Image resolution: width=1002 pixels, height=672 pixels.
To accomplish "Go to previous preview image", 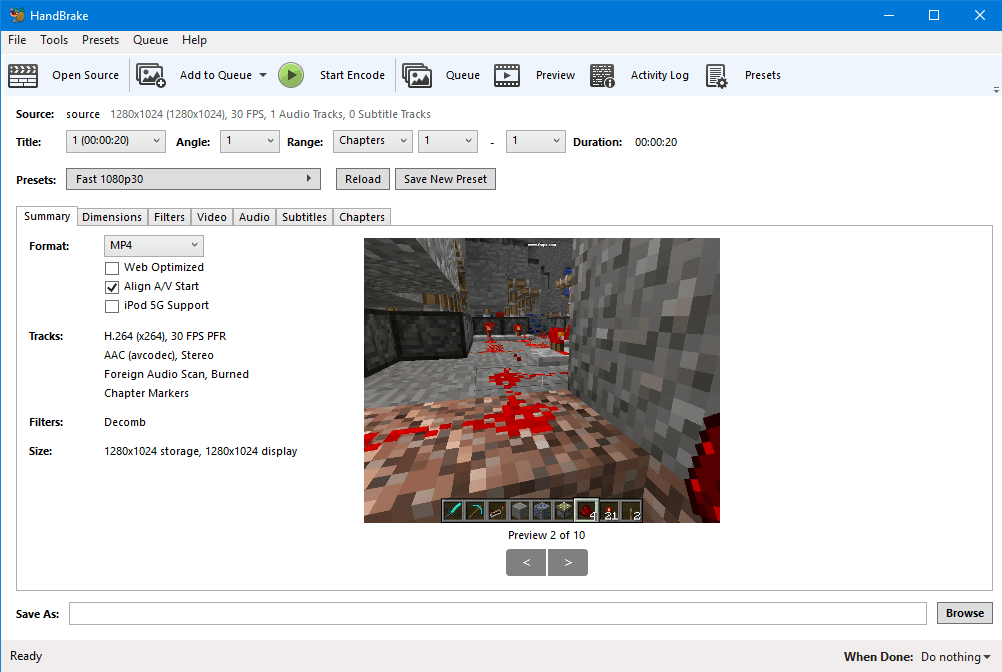I will click(x=526, y=563).
